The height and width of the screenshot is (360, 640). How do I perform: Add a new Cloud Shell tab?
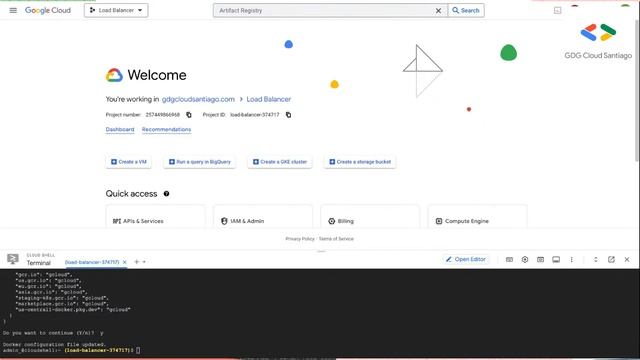(137, 262)
